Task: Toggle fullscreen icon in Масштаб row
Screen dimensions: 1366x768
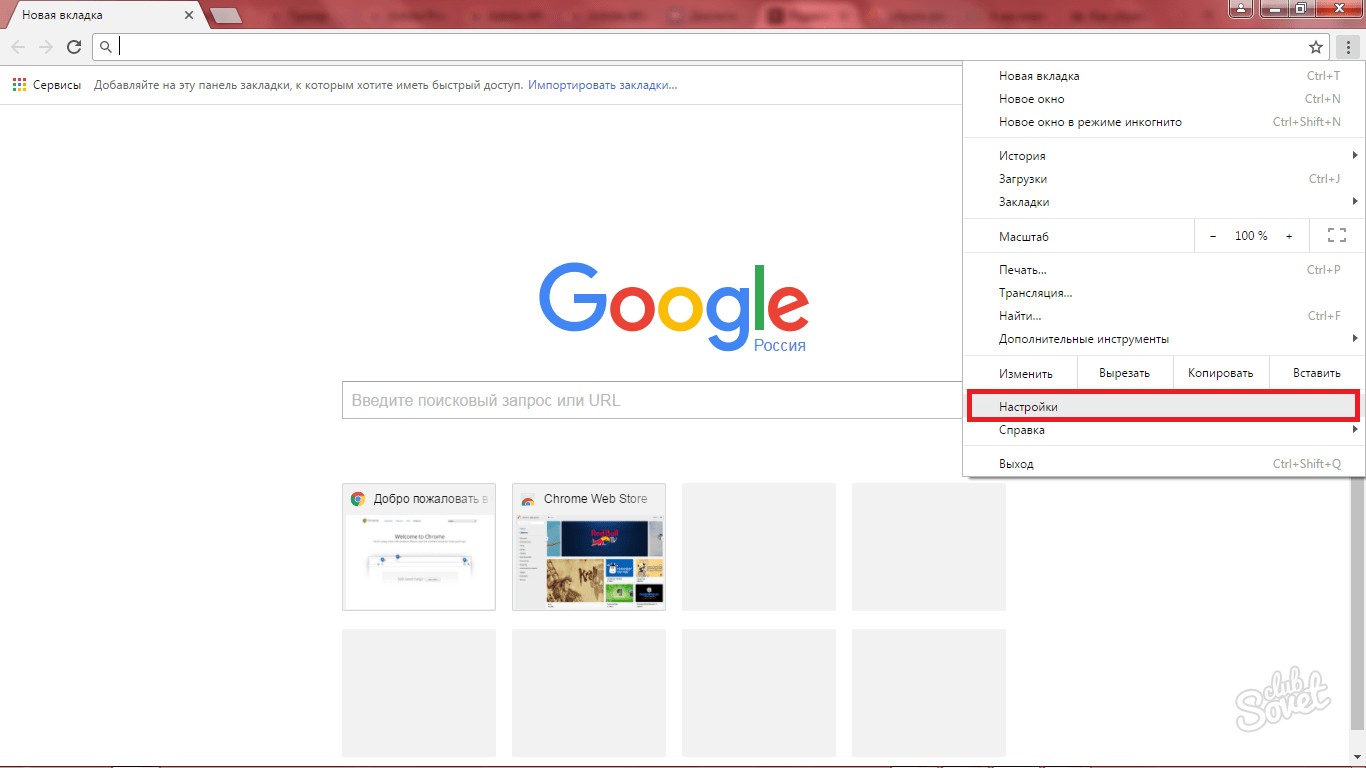Action: [1337, 236]
